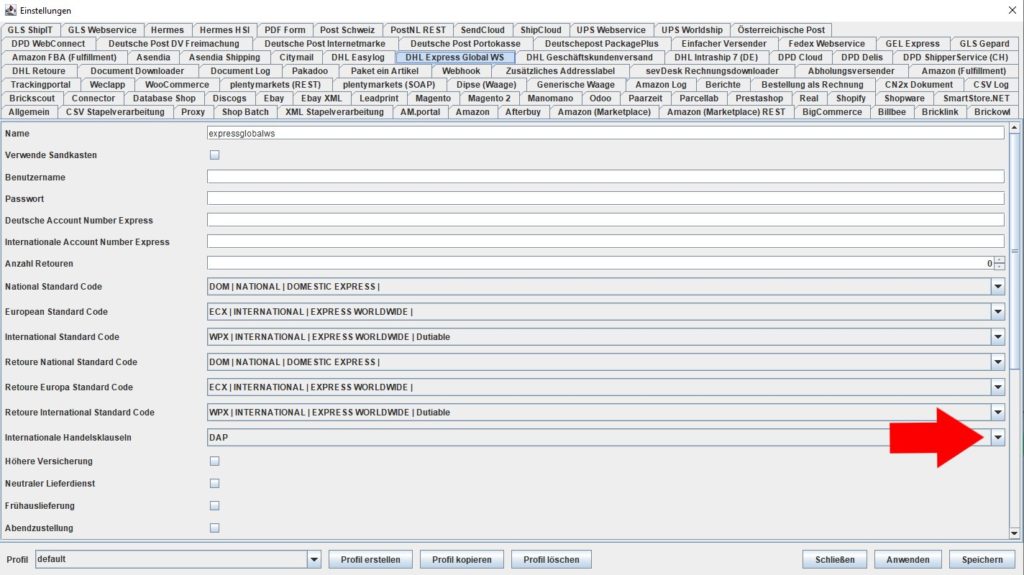Open the Document Downloader tab

coord(137,71)
